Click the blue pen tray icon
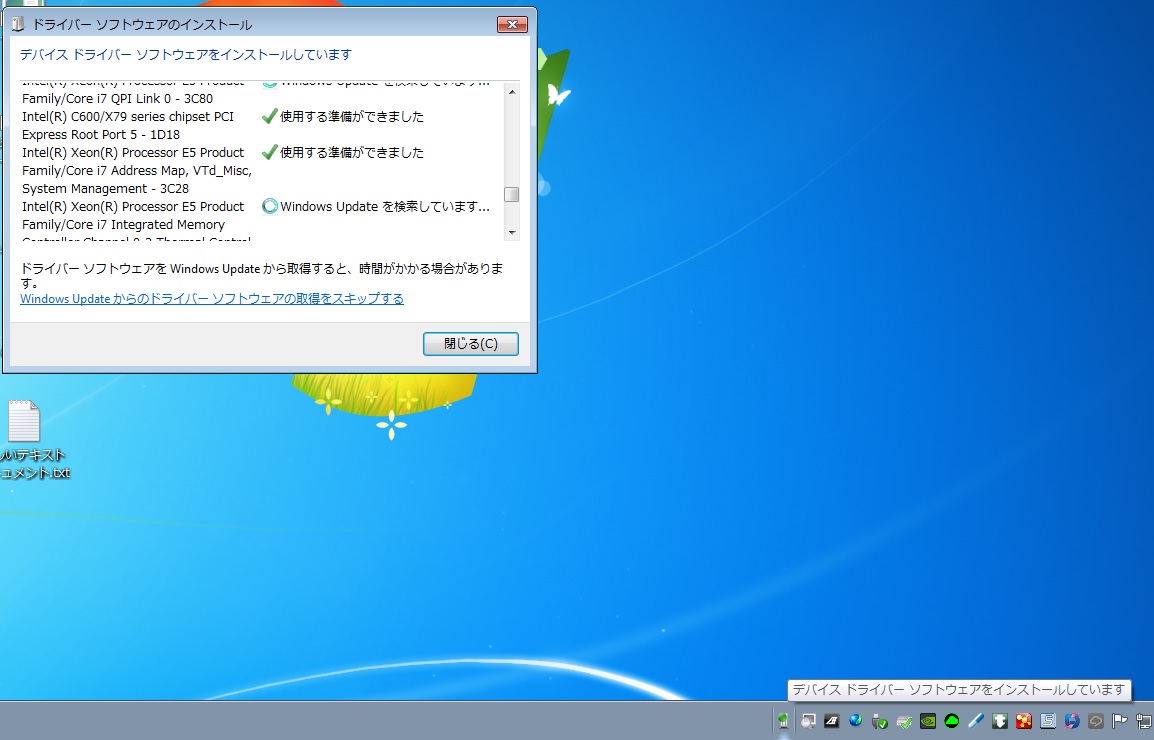The height and width of the screenshot is (740, 1154). point(976,721)
